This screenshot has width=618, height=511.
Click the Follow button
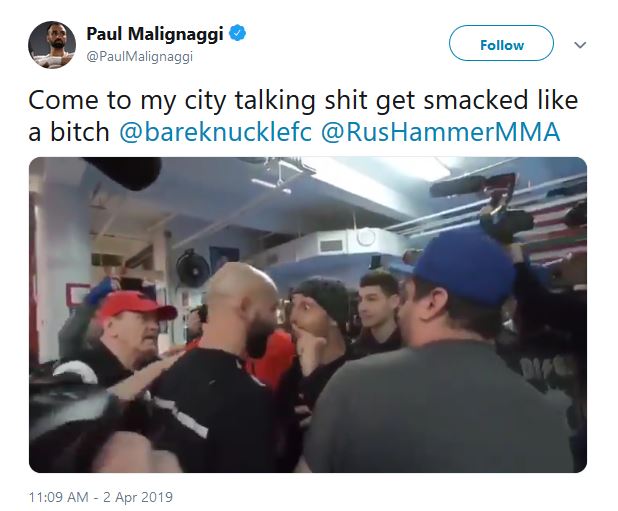[x=501, y=43]
